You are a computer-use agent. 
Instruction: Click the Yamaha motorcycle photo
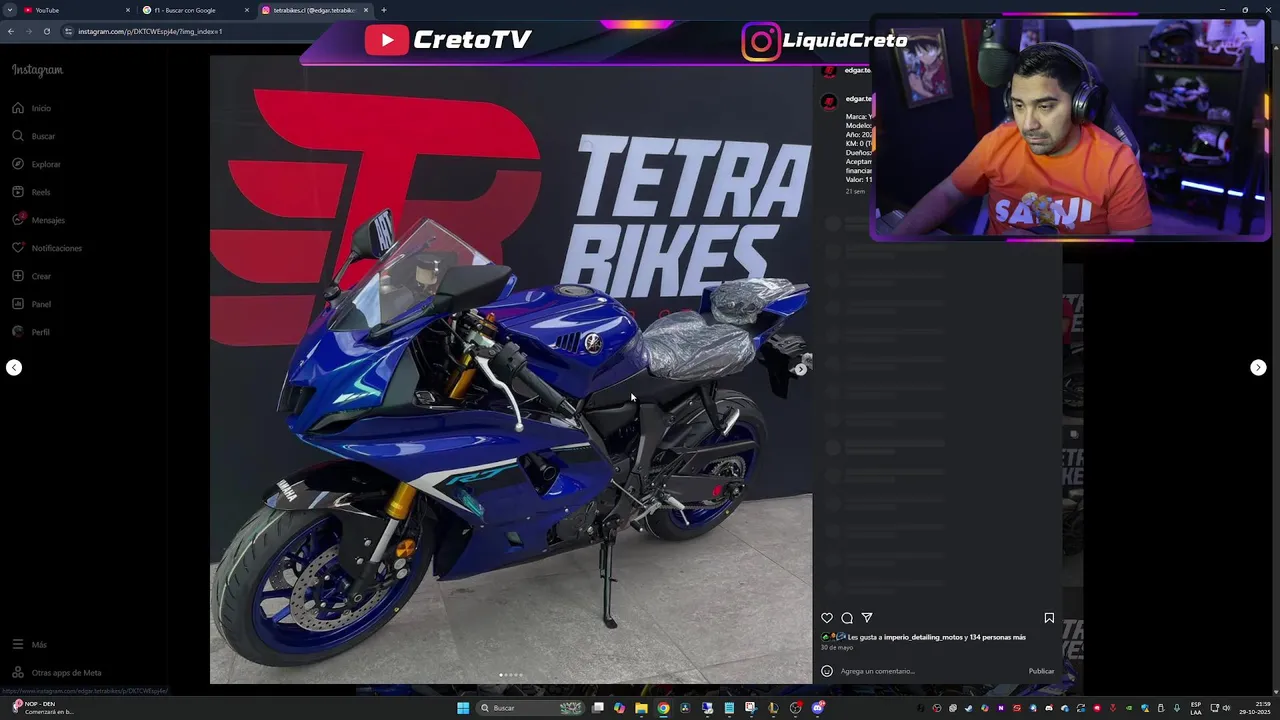point(511,370)
